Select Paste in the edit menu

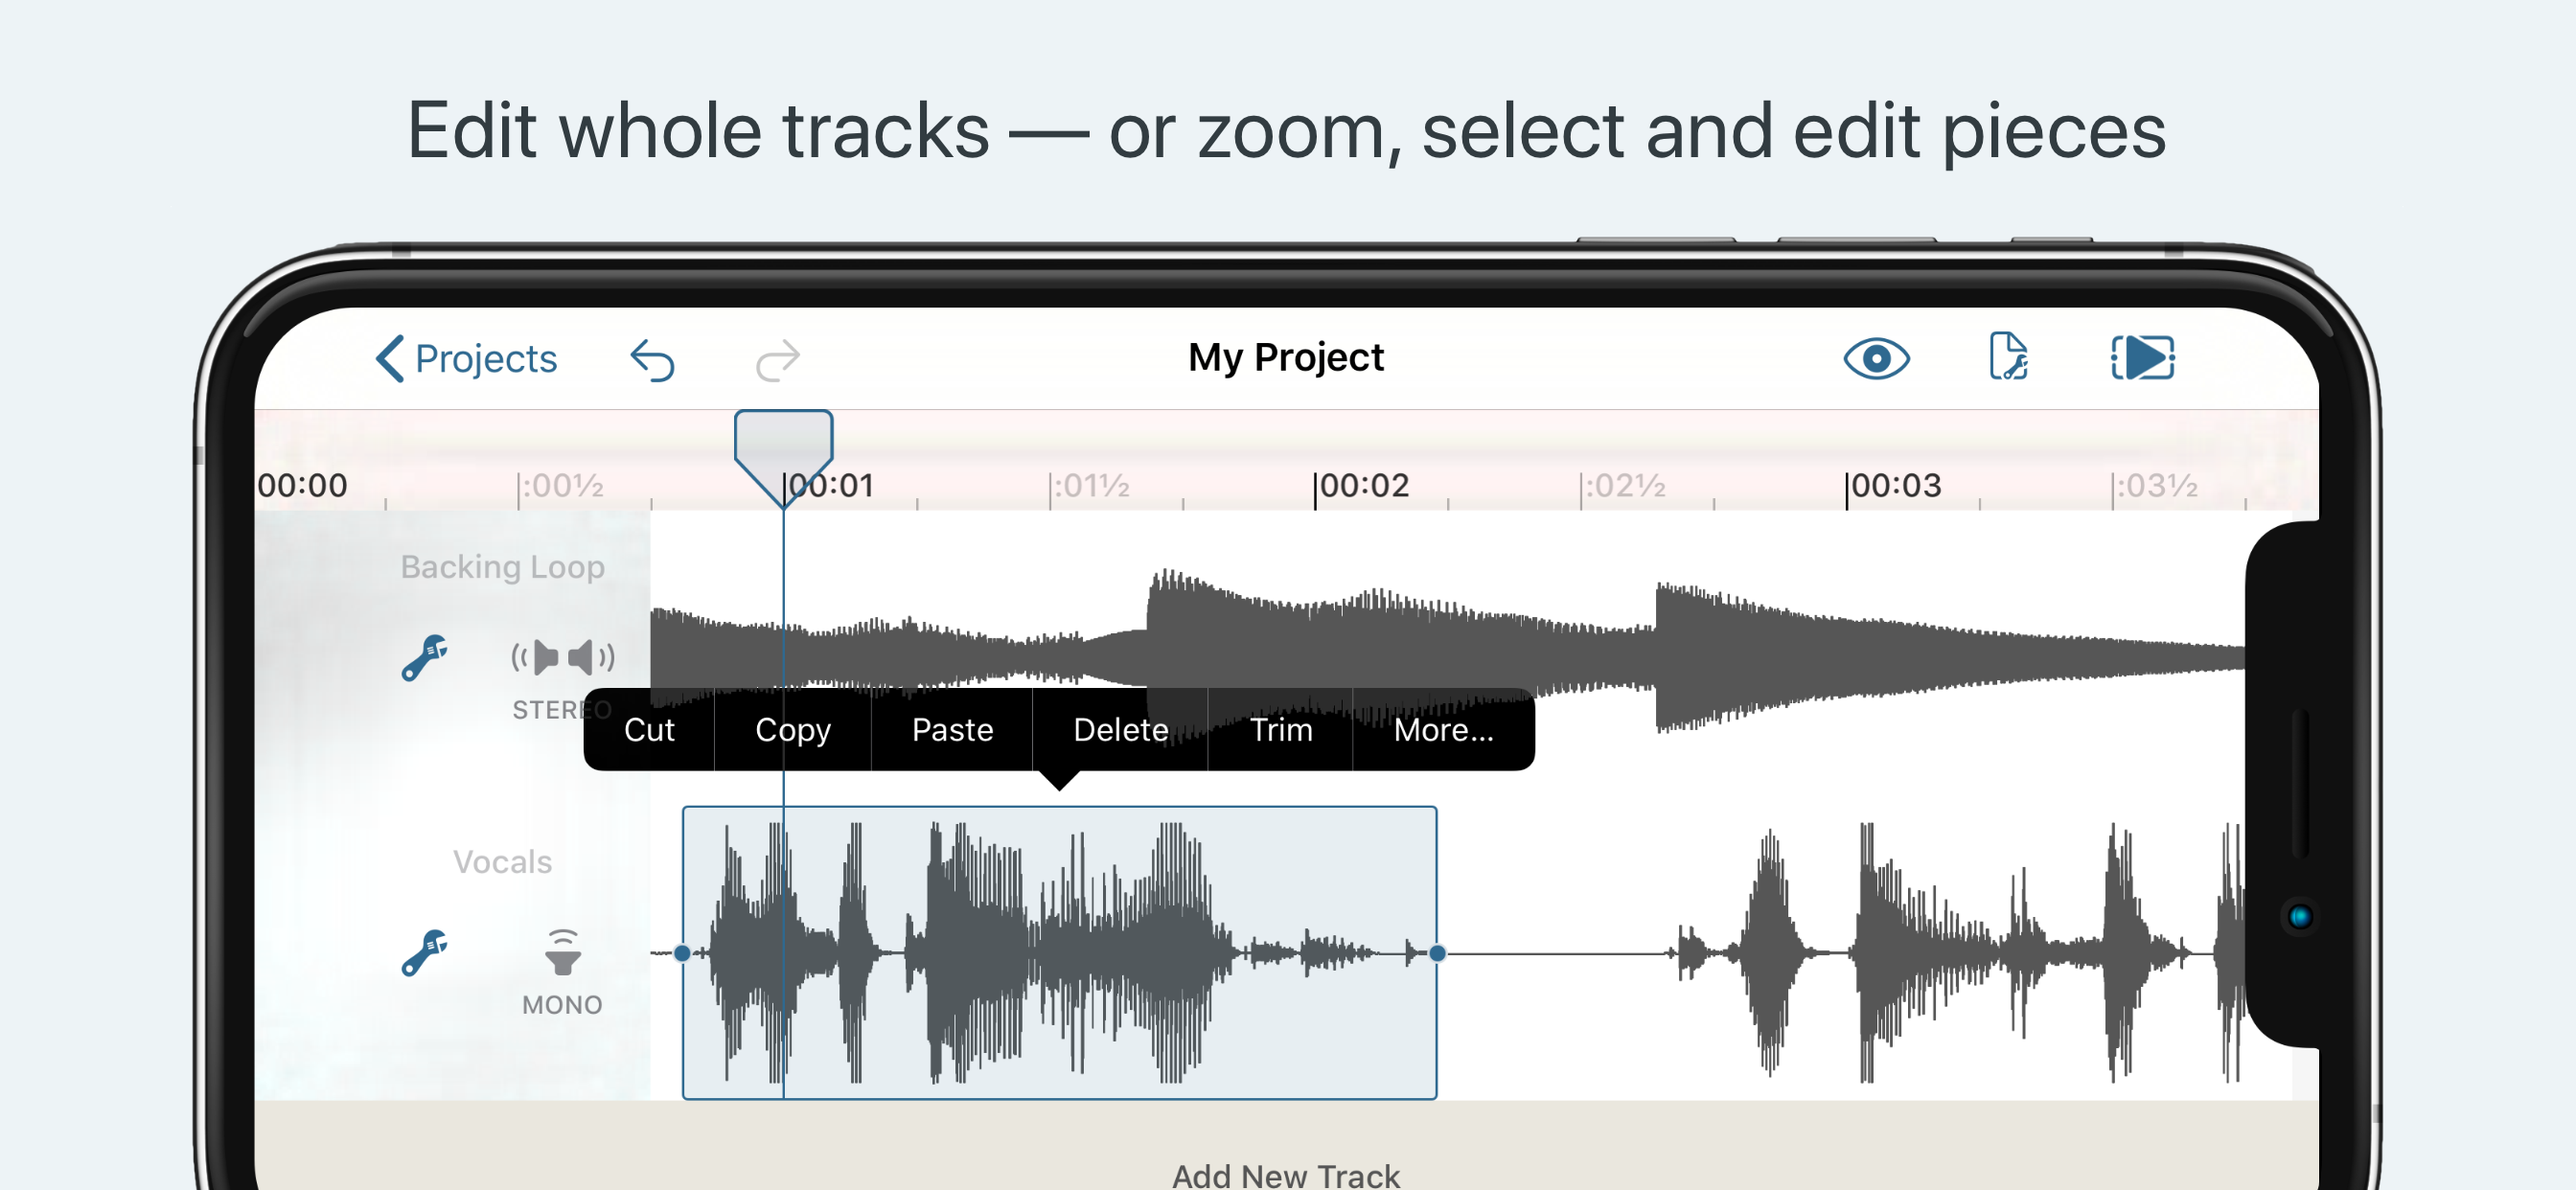coord(952,730)
